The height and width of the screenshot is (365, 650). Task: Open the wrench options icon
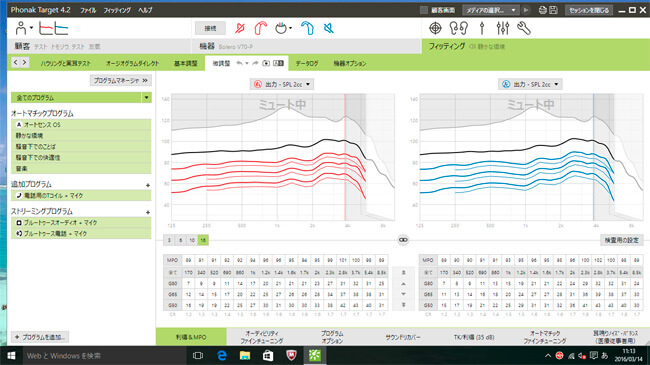524,28
